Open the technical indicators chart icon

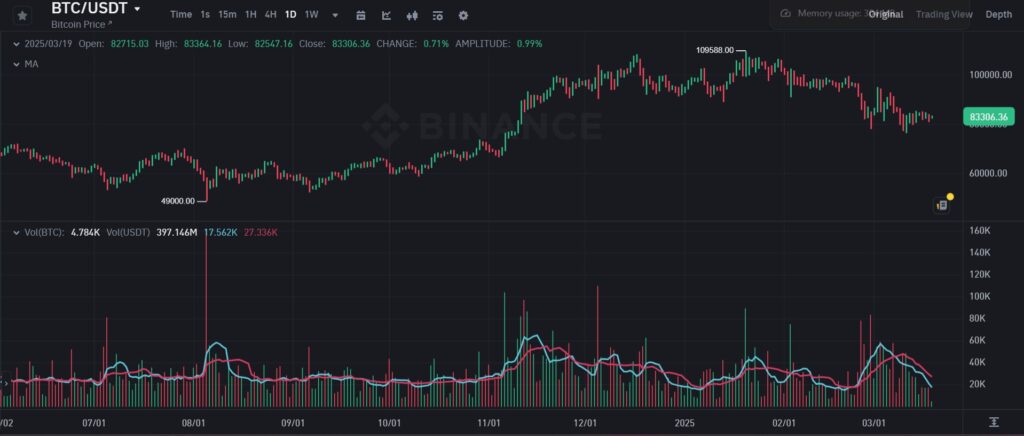(x=386, y=15)
